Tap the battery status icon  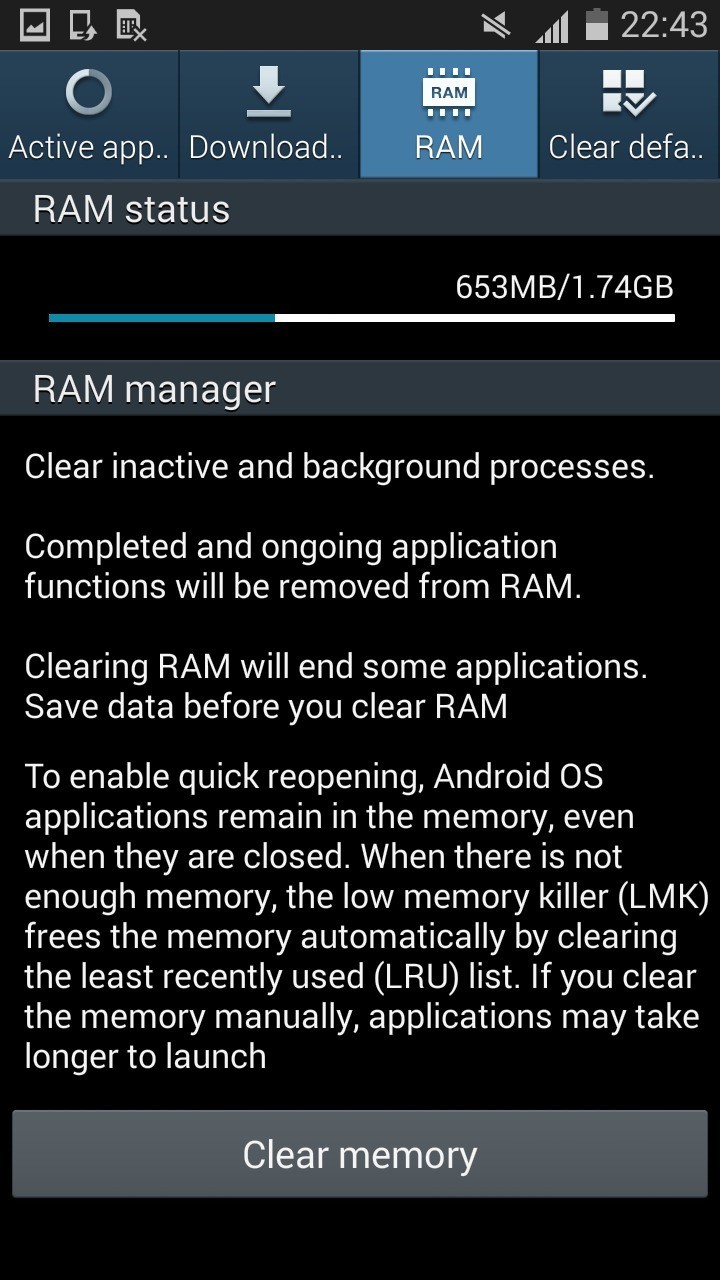[597, 24]
